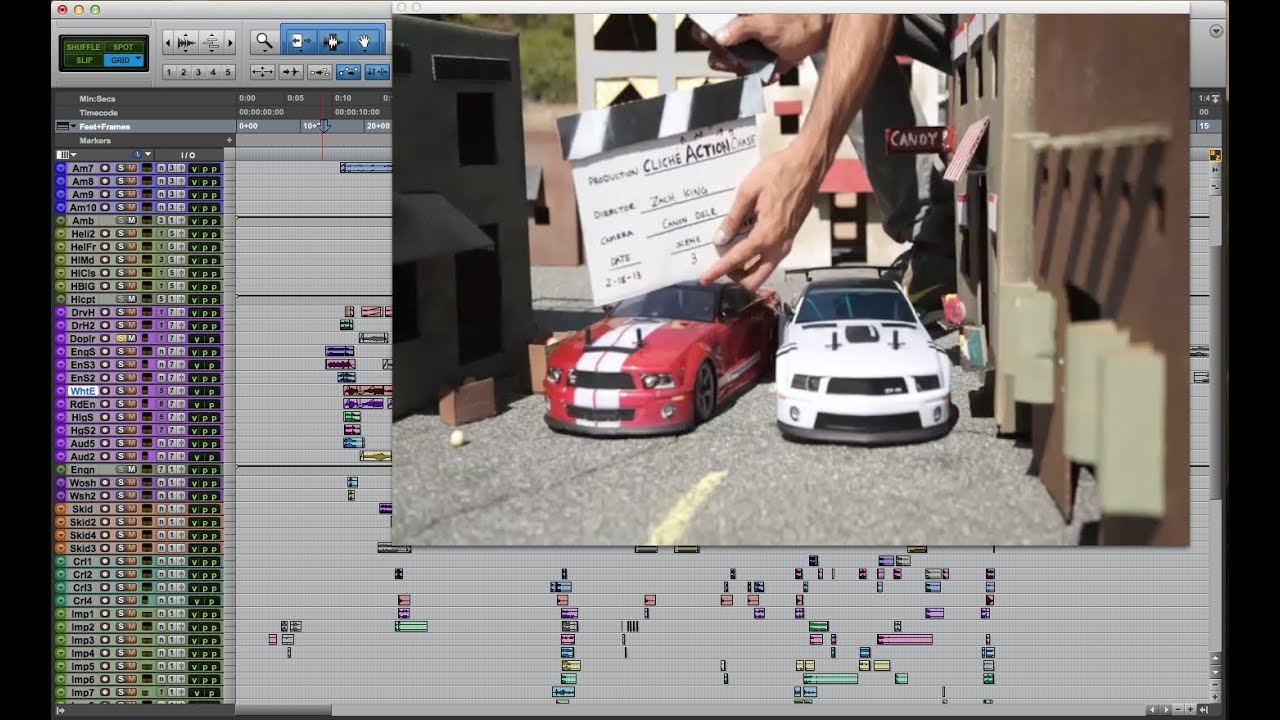Select the Zoomer magnifier tool
Image resolution: width=1280 pixels, height=720 pixels.
tap(264, 41)
